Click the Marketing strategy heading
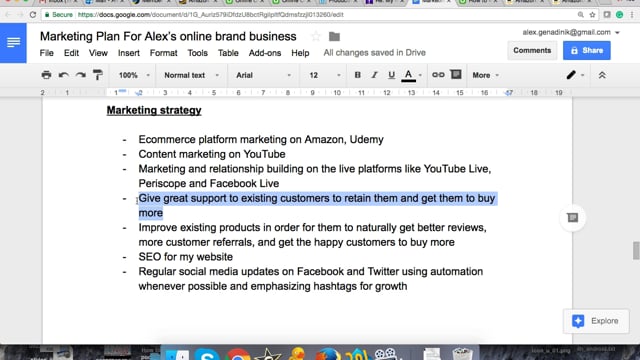 [x=154, y=110]
